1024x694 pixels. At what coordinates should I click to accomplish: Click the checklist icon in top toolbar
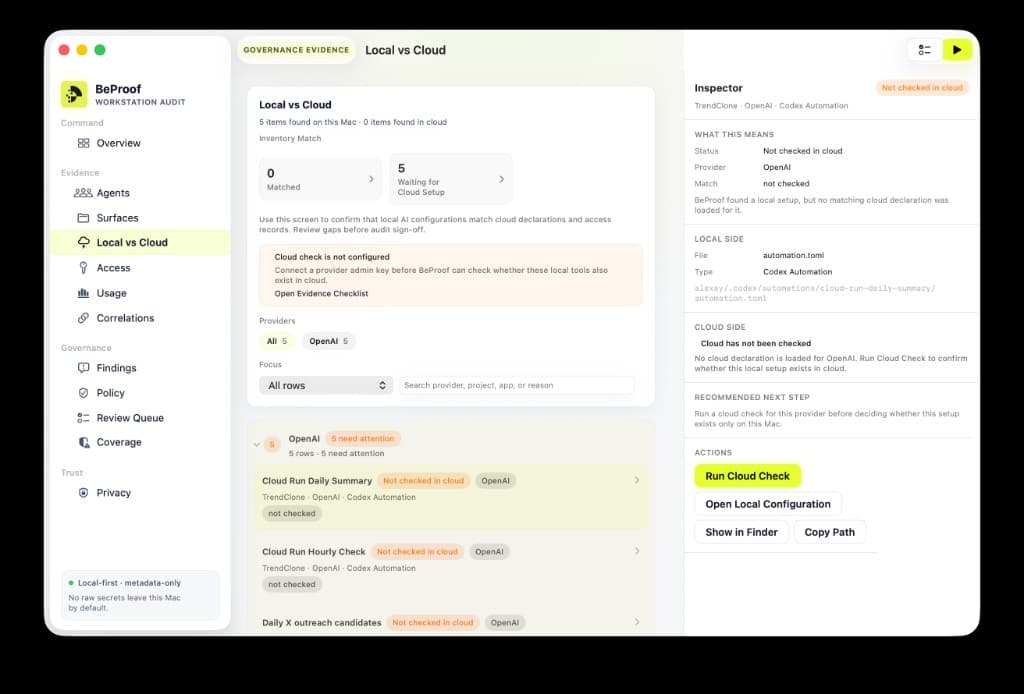924,50
